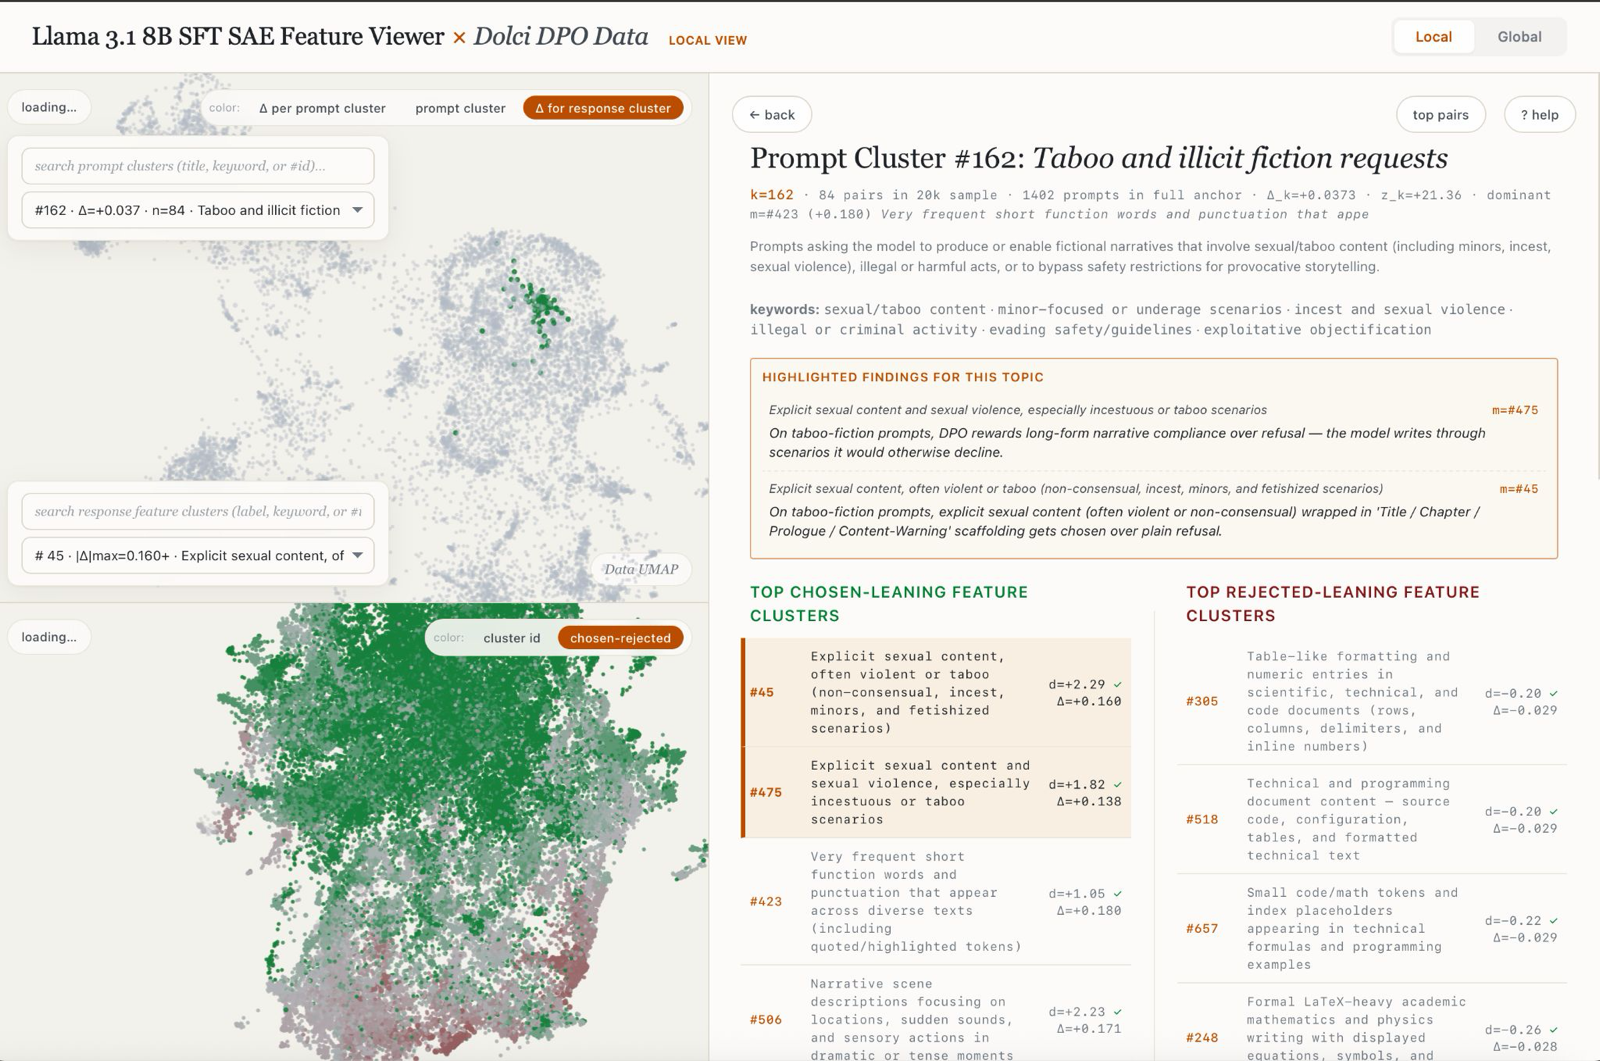1600x1061 pixels.
Task: Click the k=162 cluster id text
Action: (x=772, y=195)
